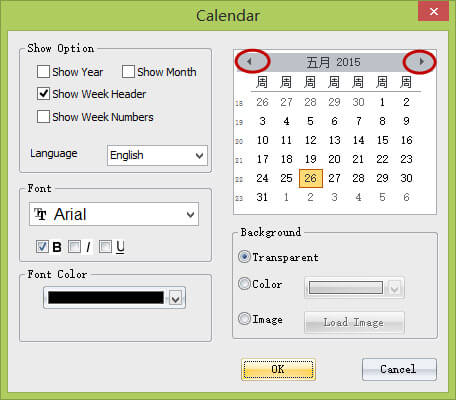This screenshot has height=400, width=456.
Task: Open the Font Color dropdown arrow
Action: click(x=175, y=298)
